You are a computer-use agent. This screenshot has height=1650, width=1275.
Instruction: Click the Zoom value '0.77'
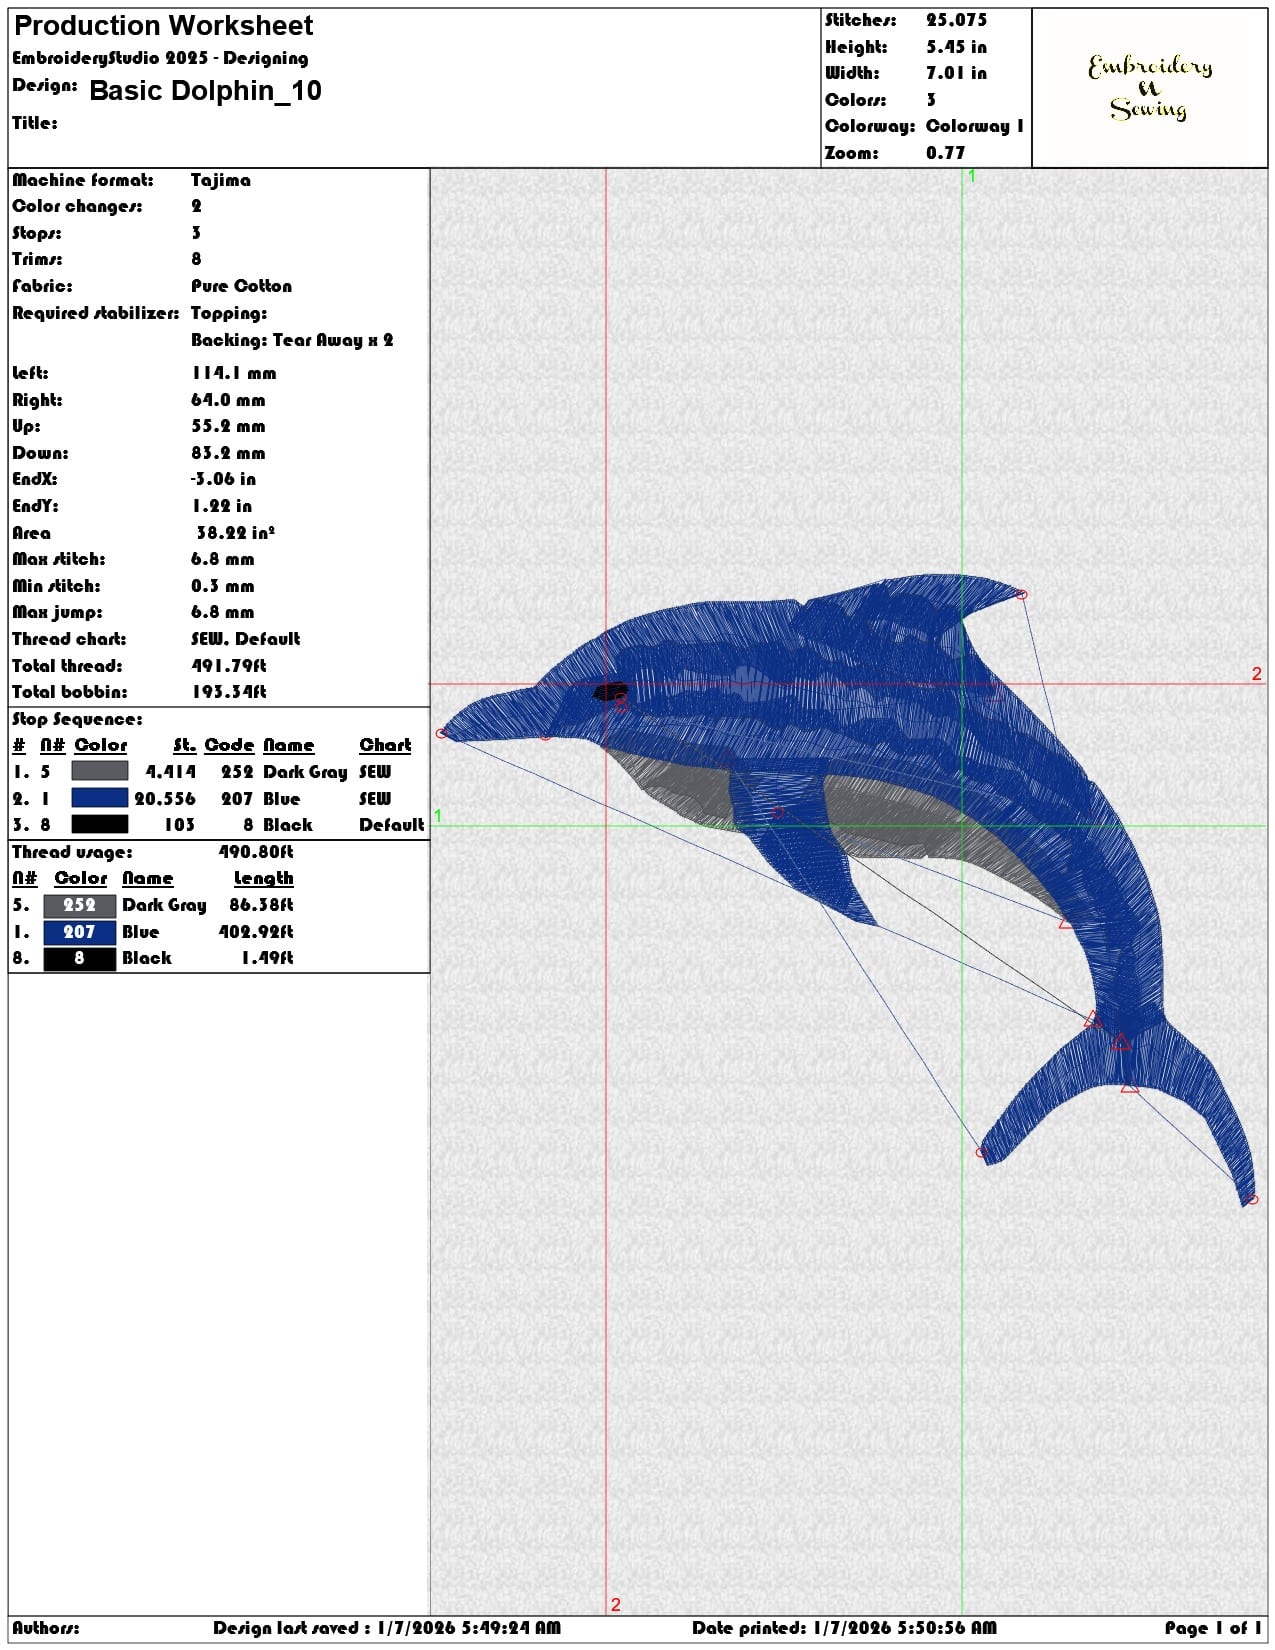click(x=945, y=153)
